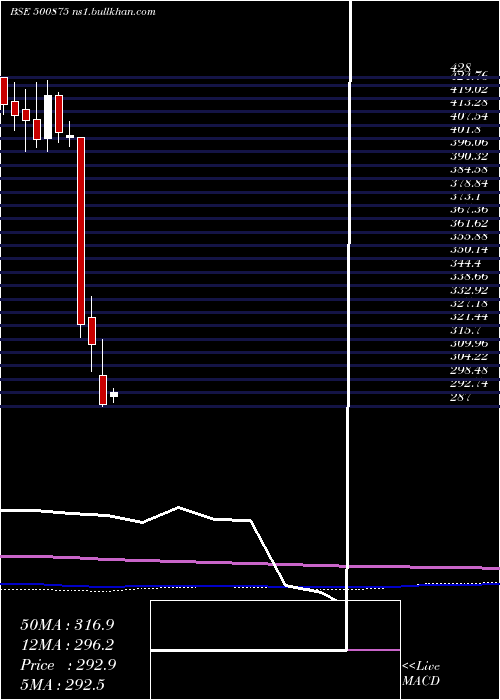
Task: Click the 367.36 price axis label
Action: pos(469,209)
